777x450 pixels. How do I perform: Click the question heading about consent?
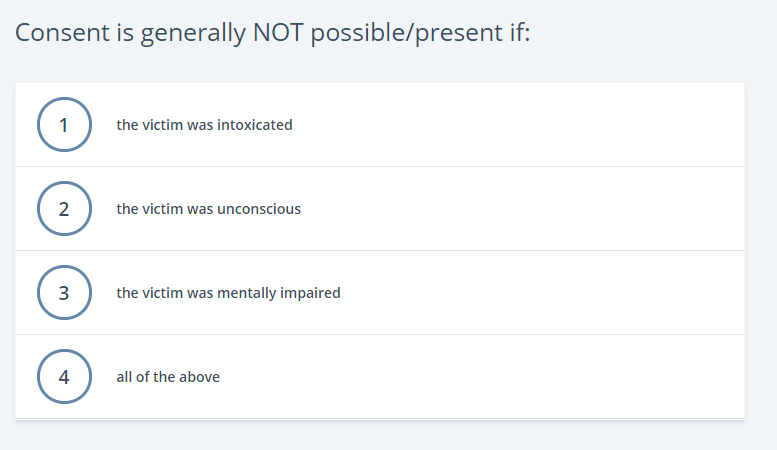[273, 33]
